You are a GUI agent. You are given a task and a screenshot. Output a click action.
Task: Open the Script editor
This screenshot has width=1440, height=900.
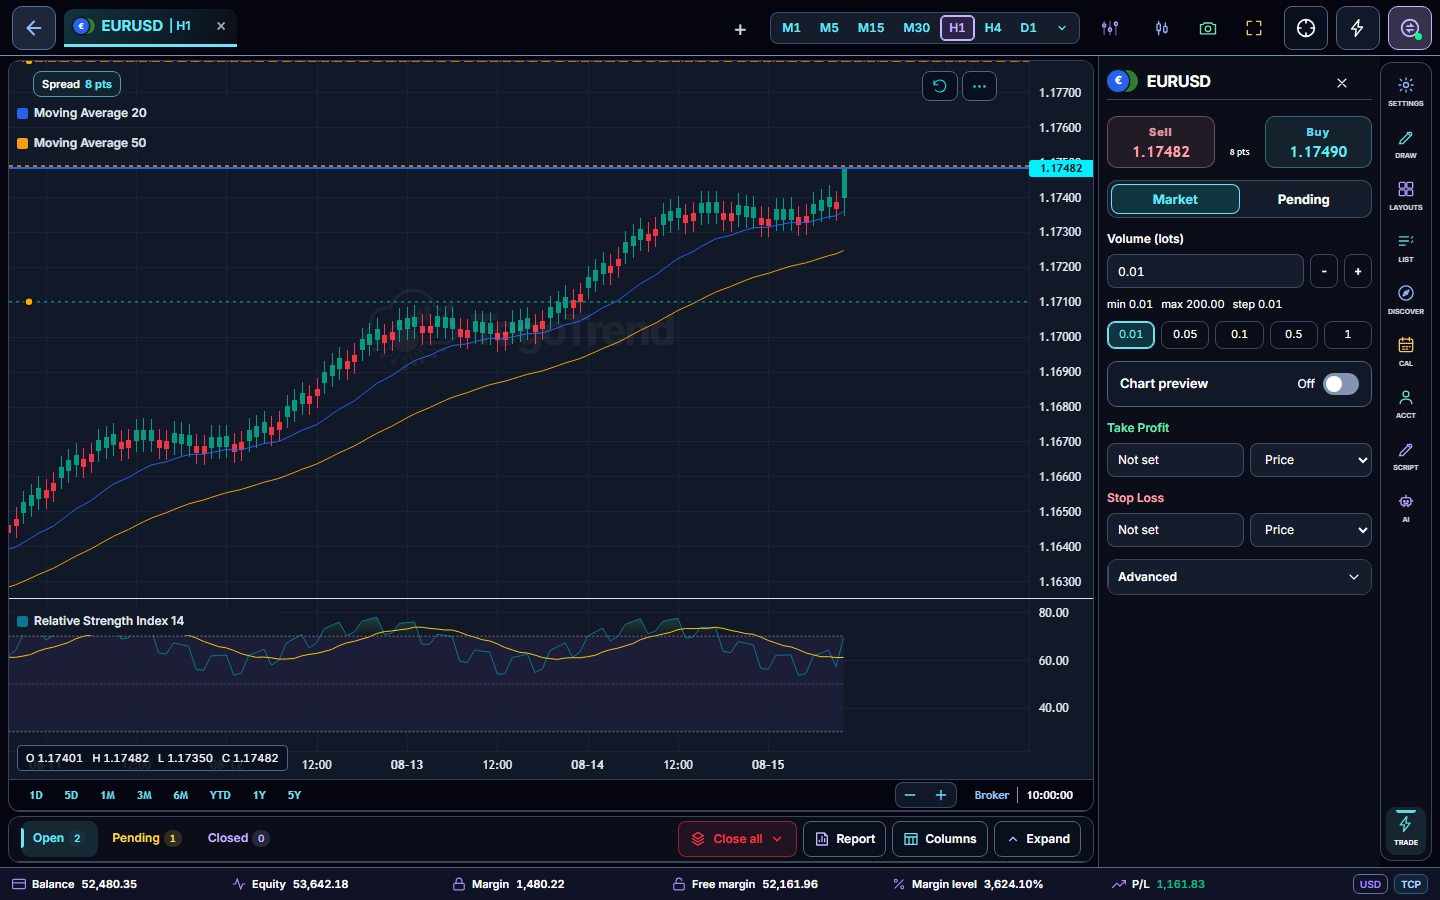(1406, 454)
